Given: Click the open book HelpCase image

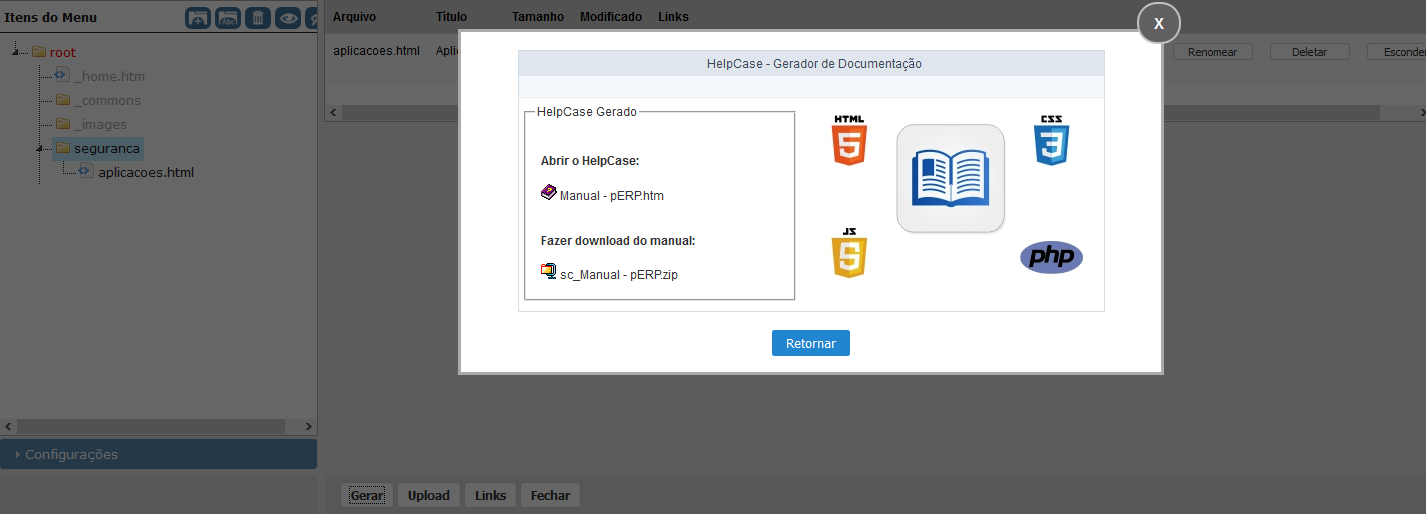Looking at the screenshot, I should coord(950,179).
